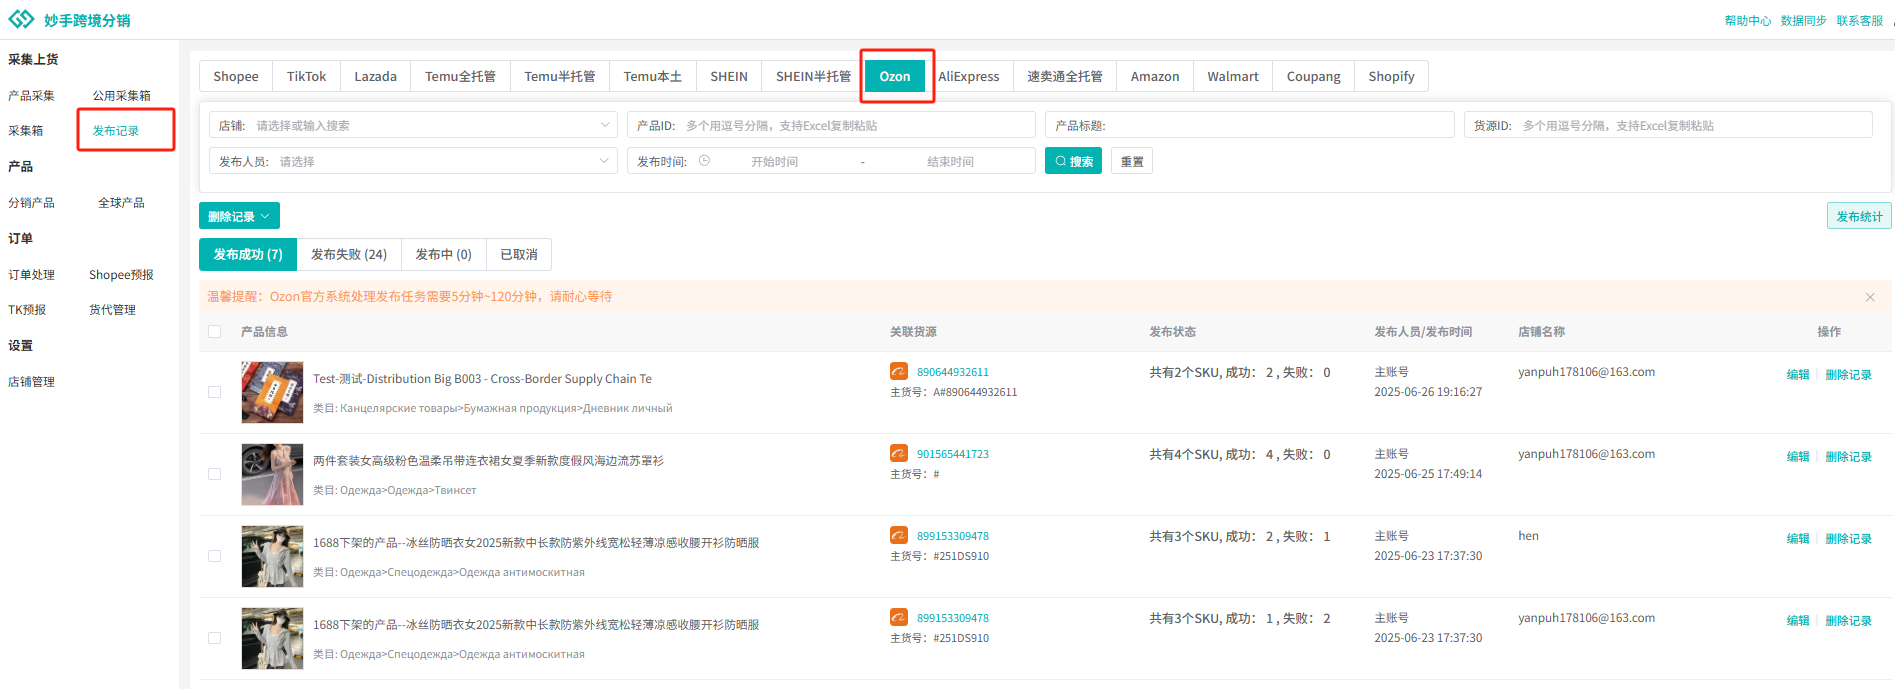1895x689 pixels.
Task: Open the 发布人员 publisher dropdown
Action: (x=413, y=161)
